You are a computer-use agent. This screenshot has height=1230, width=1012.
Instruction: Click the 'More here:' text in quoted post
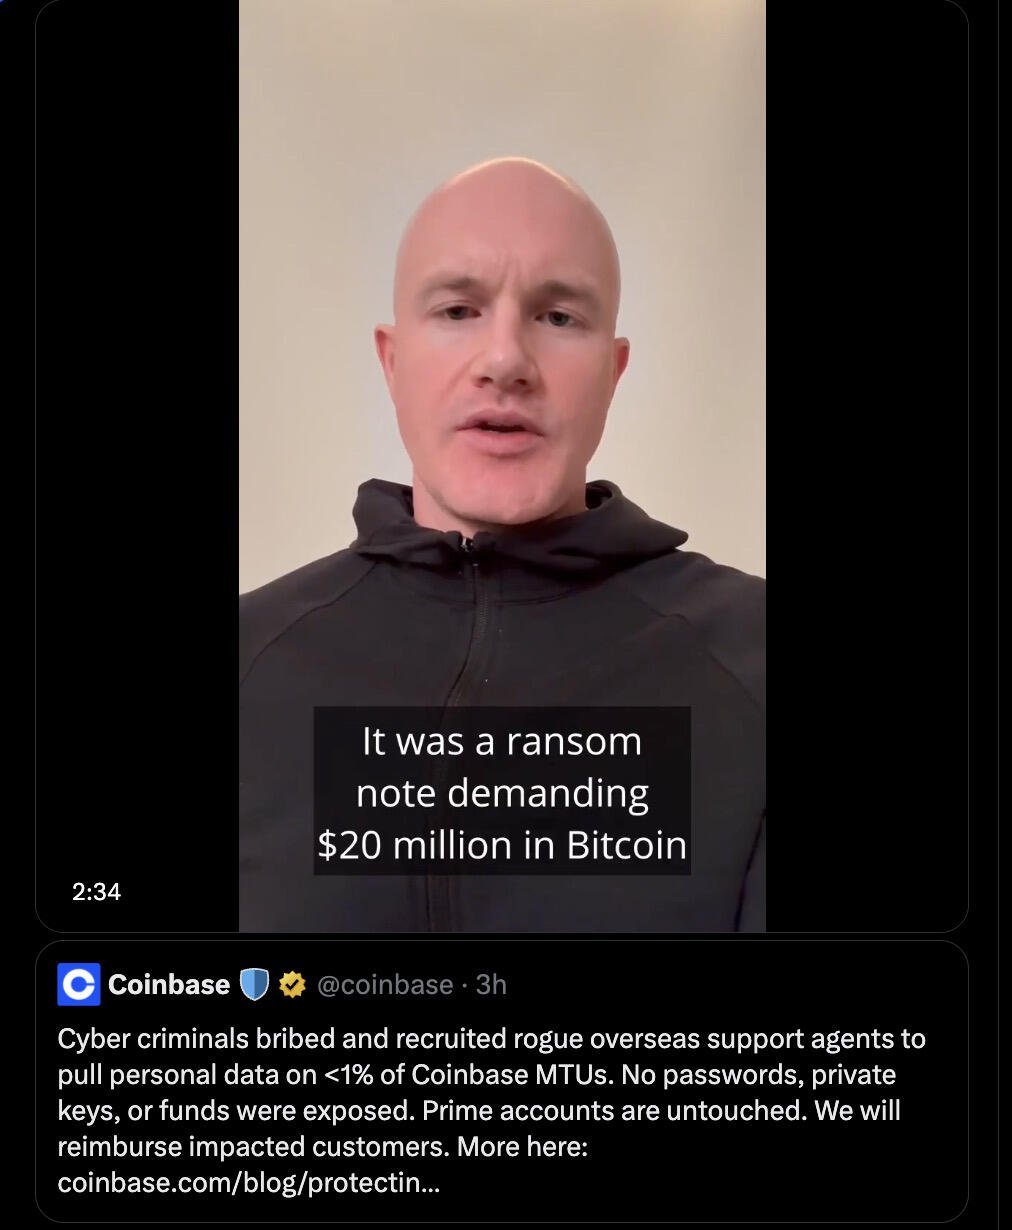coord(522,1147)
